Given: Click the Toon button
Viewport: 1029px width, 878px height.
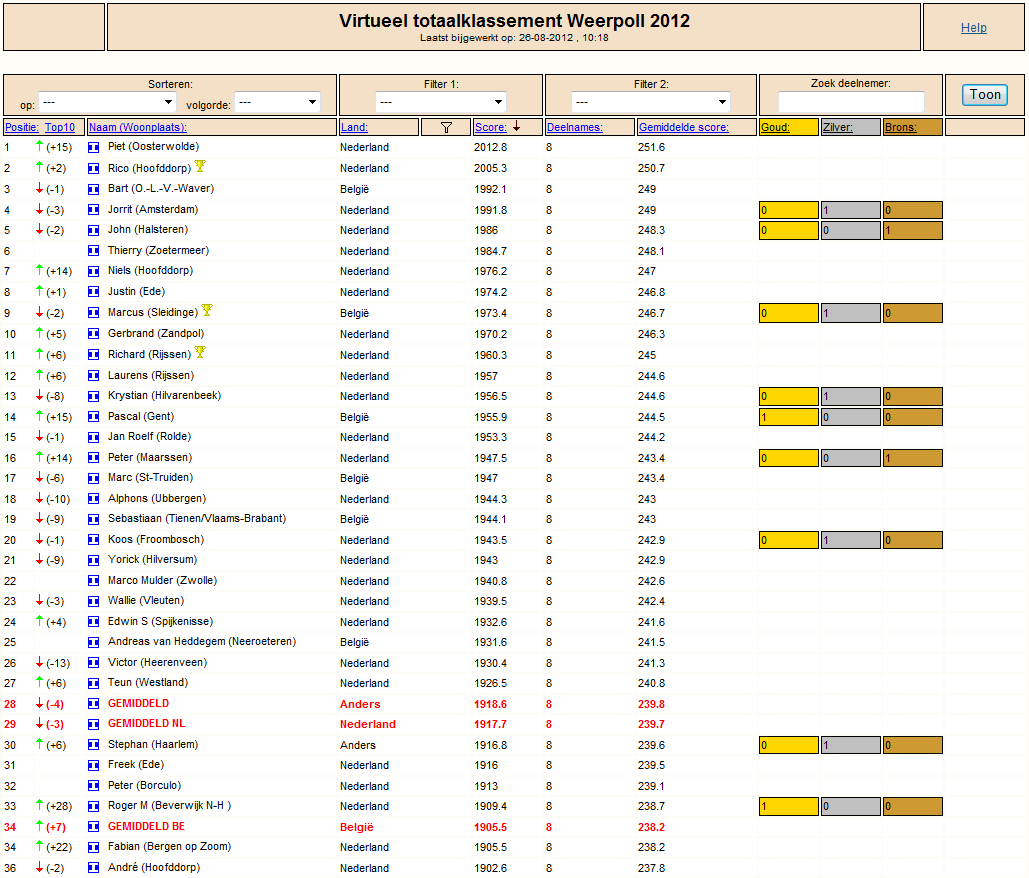Looking at the screenshot, I should point(985,94).
